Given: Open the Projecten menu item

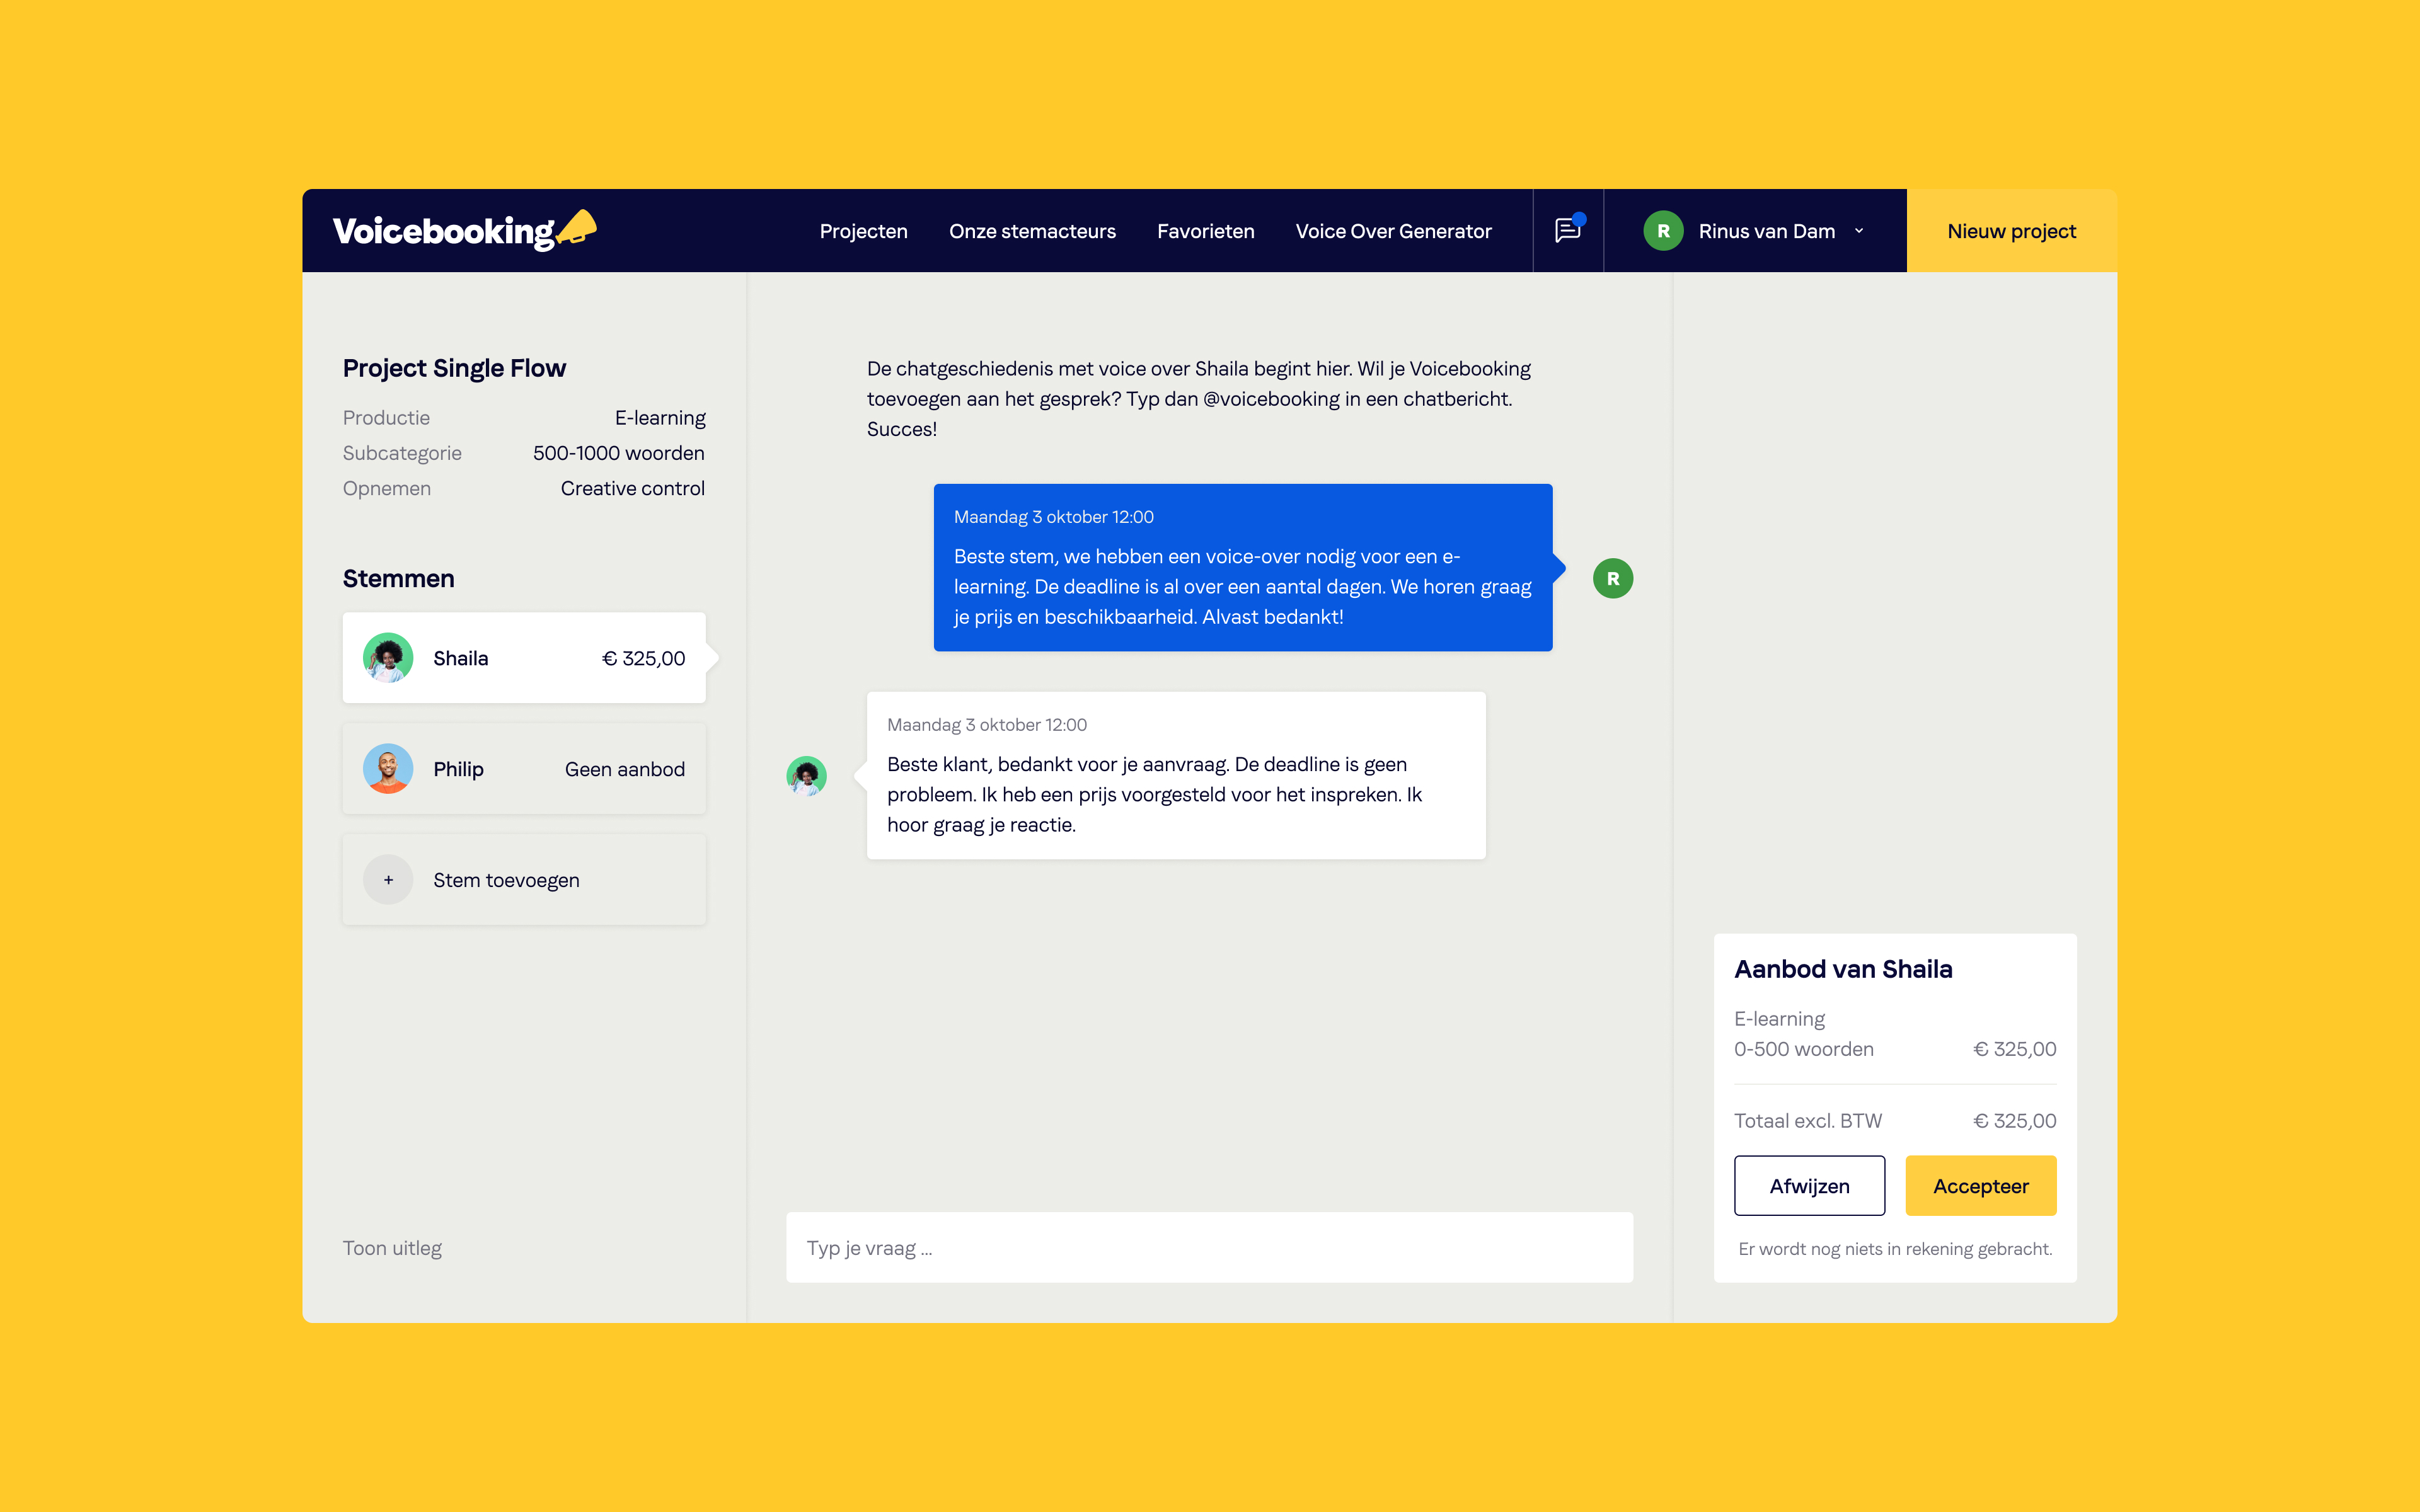Looking at the screenshot, I should coord(864,231).
